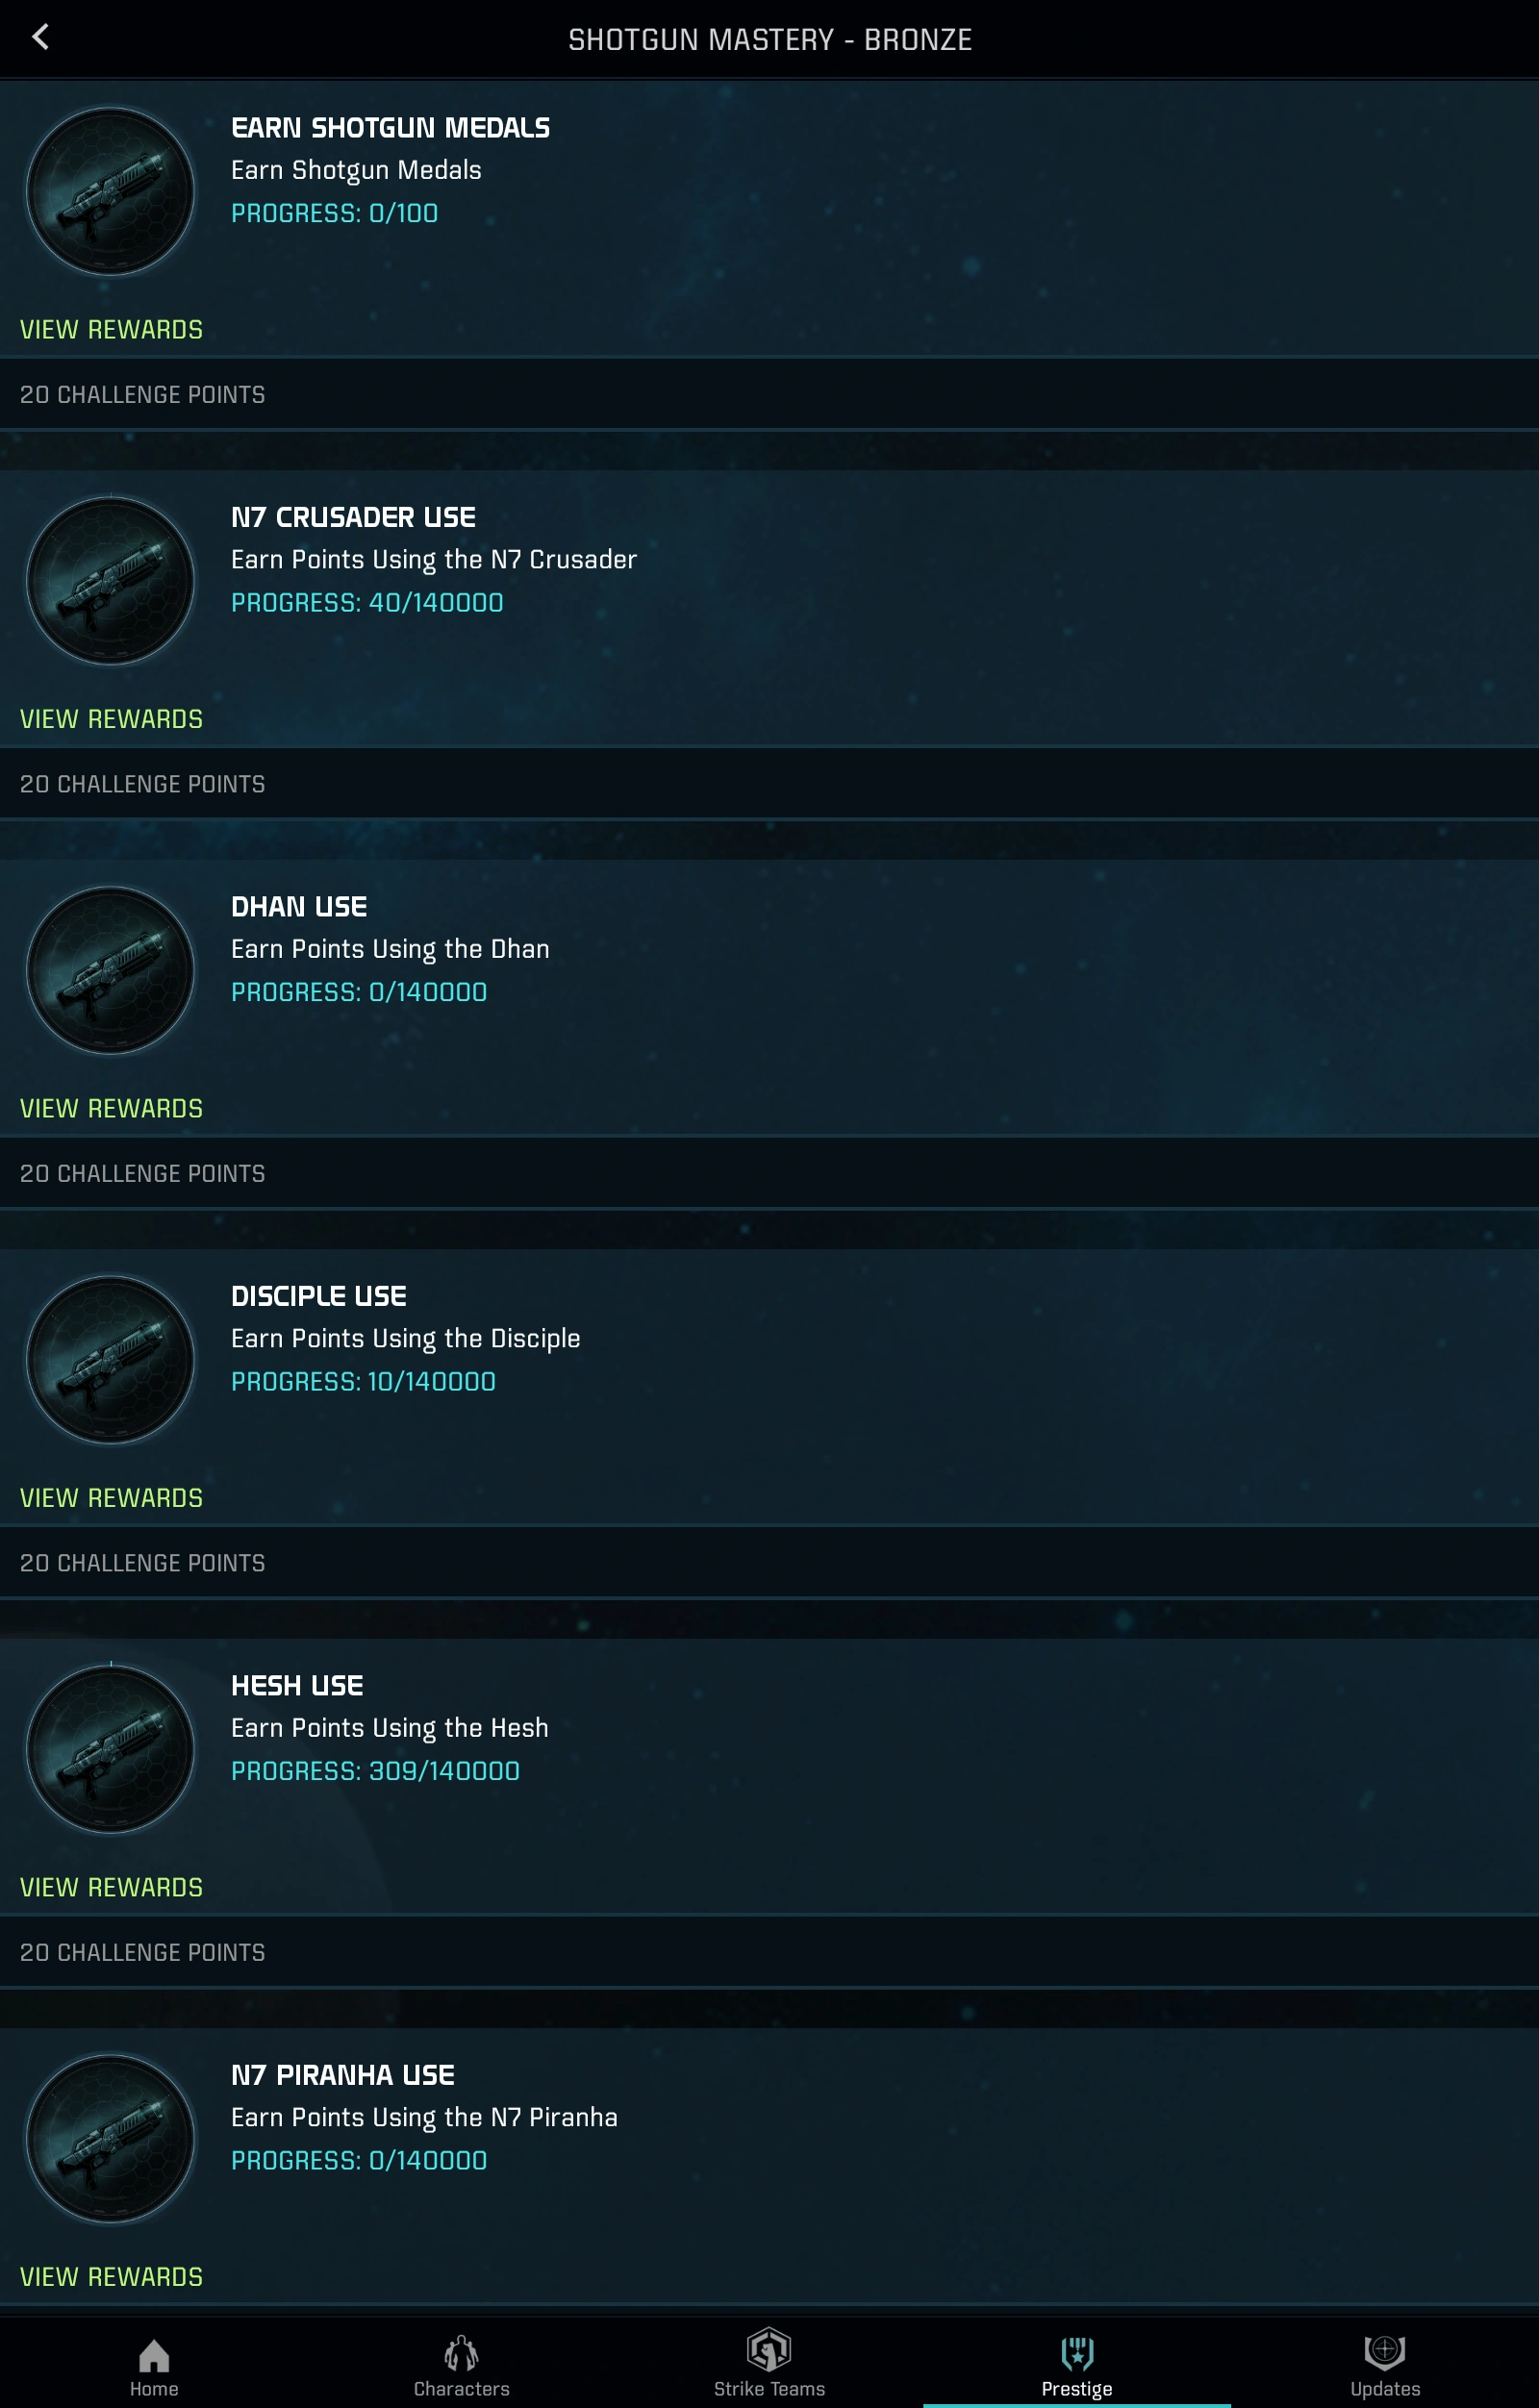View rewards for Disciple Use challenge
This screenshot has height=2408, width=1539.
point(111,1498)
